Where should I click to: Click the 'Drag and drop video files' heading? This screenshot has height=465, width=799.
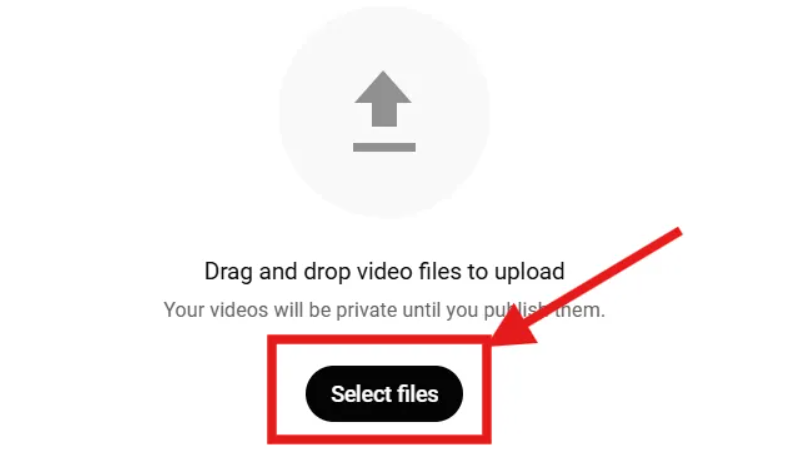tap(384, 271)
